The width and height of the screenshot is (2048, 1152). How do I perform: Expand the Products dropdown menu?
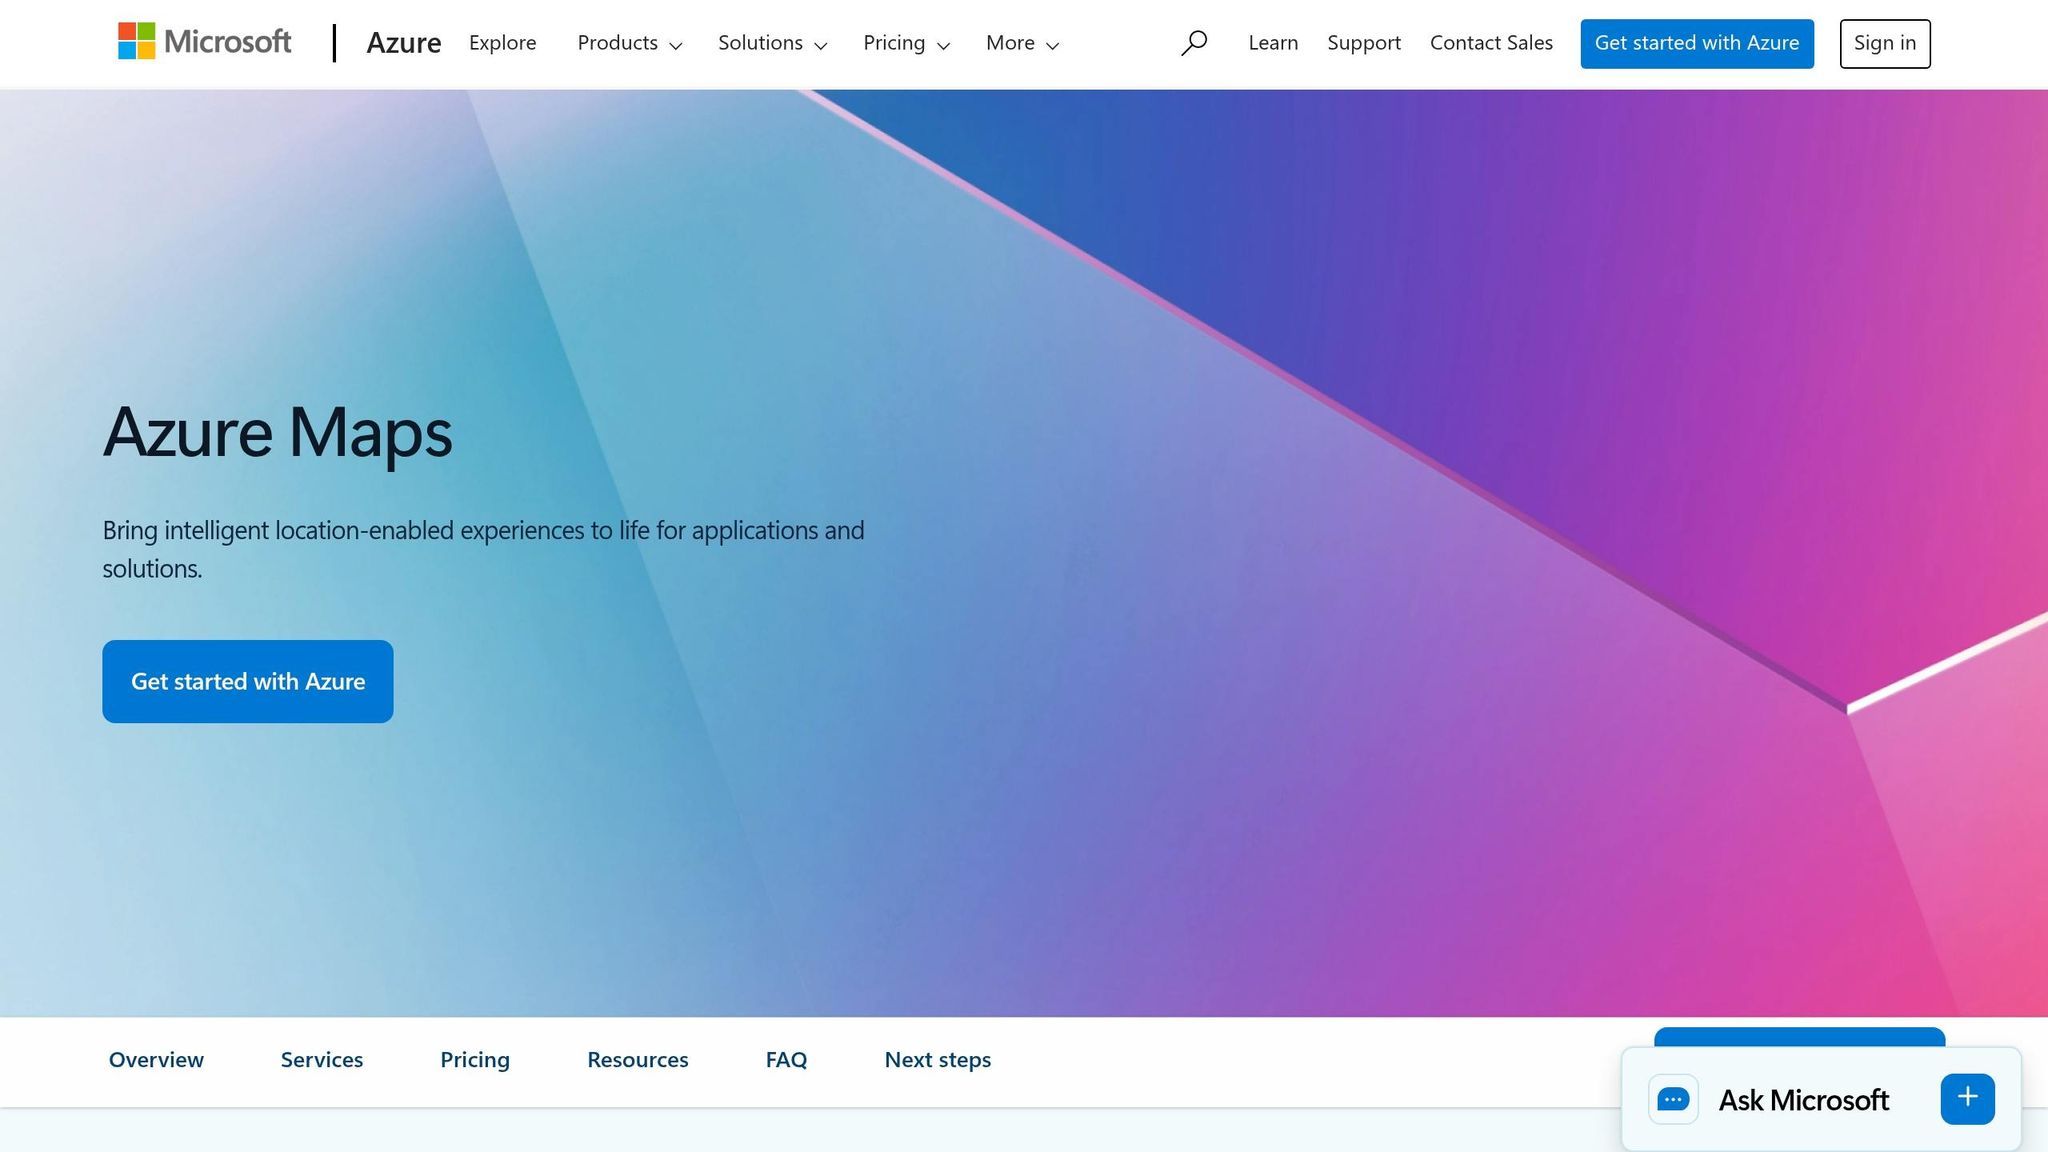(629, 43)
